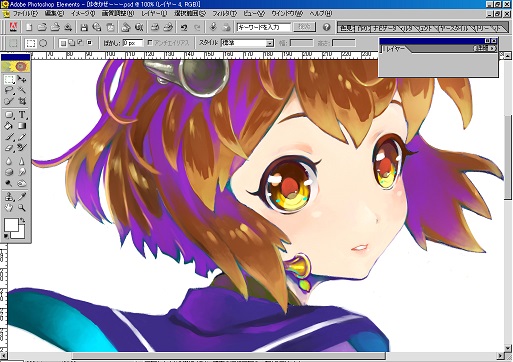Select the Crop tool
The width and height of the screenshot is (513, 362).
(x=22, y=101)
